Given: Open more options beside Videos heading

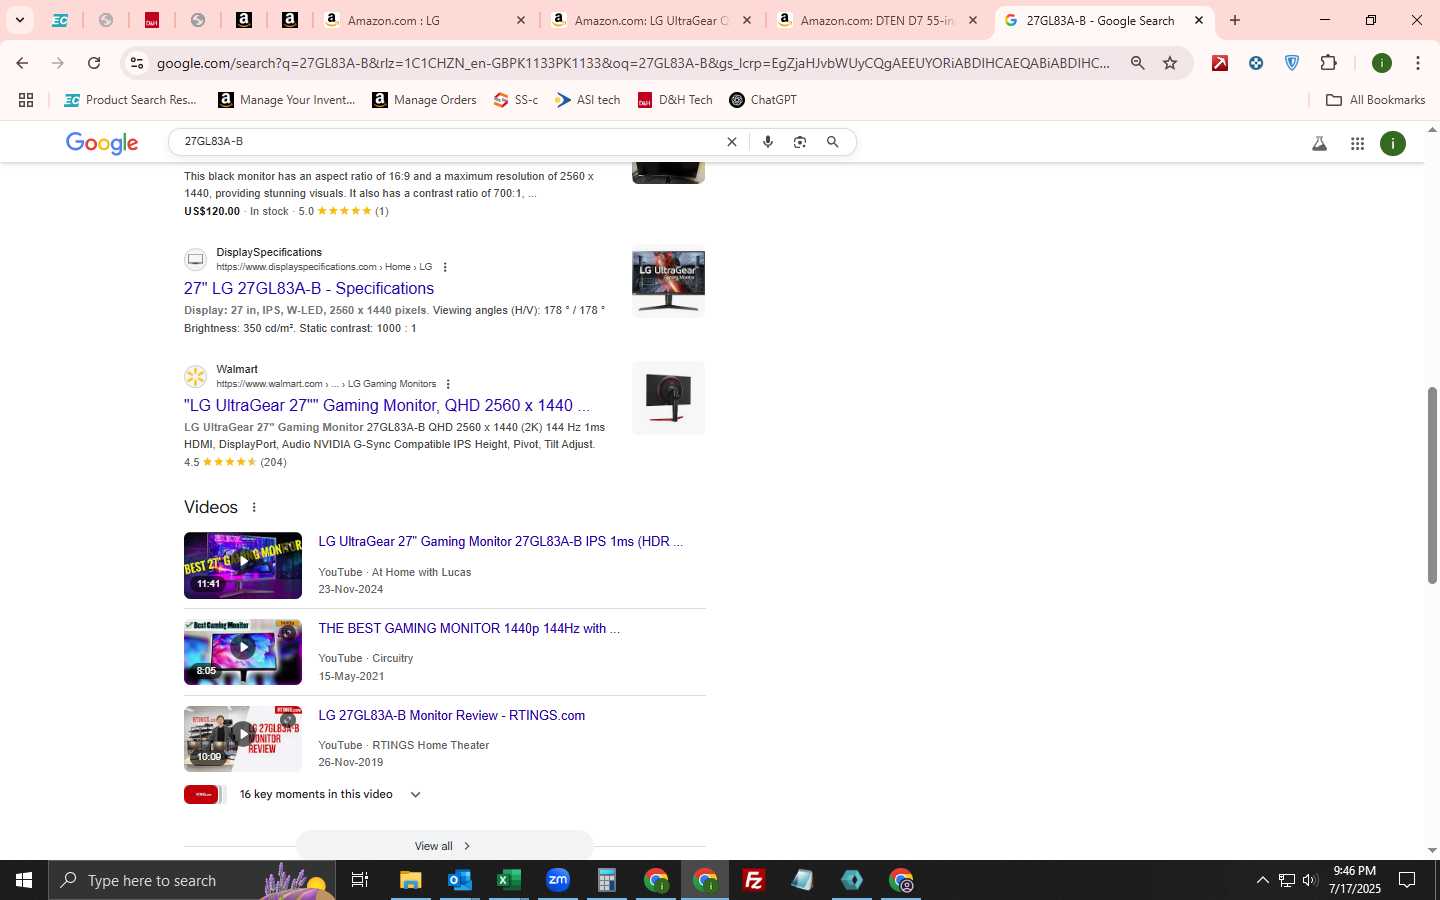Looking at the screenshot, I should [254, 507].
